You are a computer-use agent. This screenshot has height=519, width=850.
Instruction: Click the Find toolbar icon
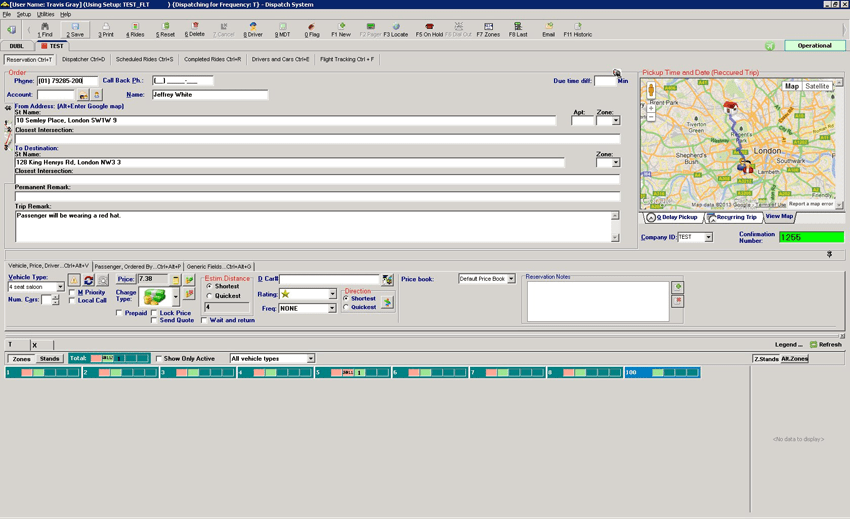45,30
